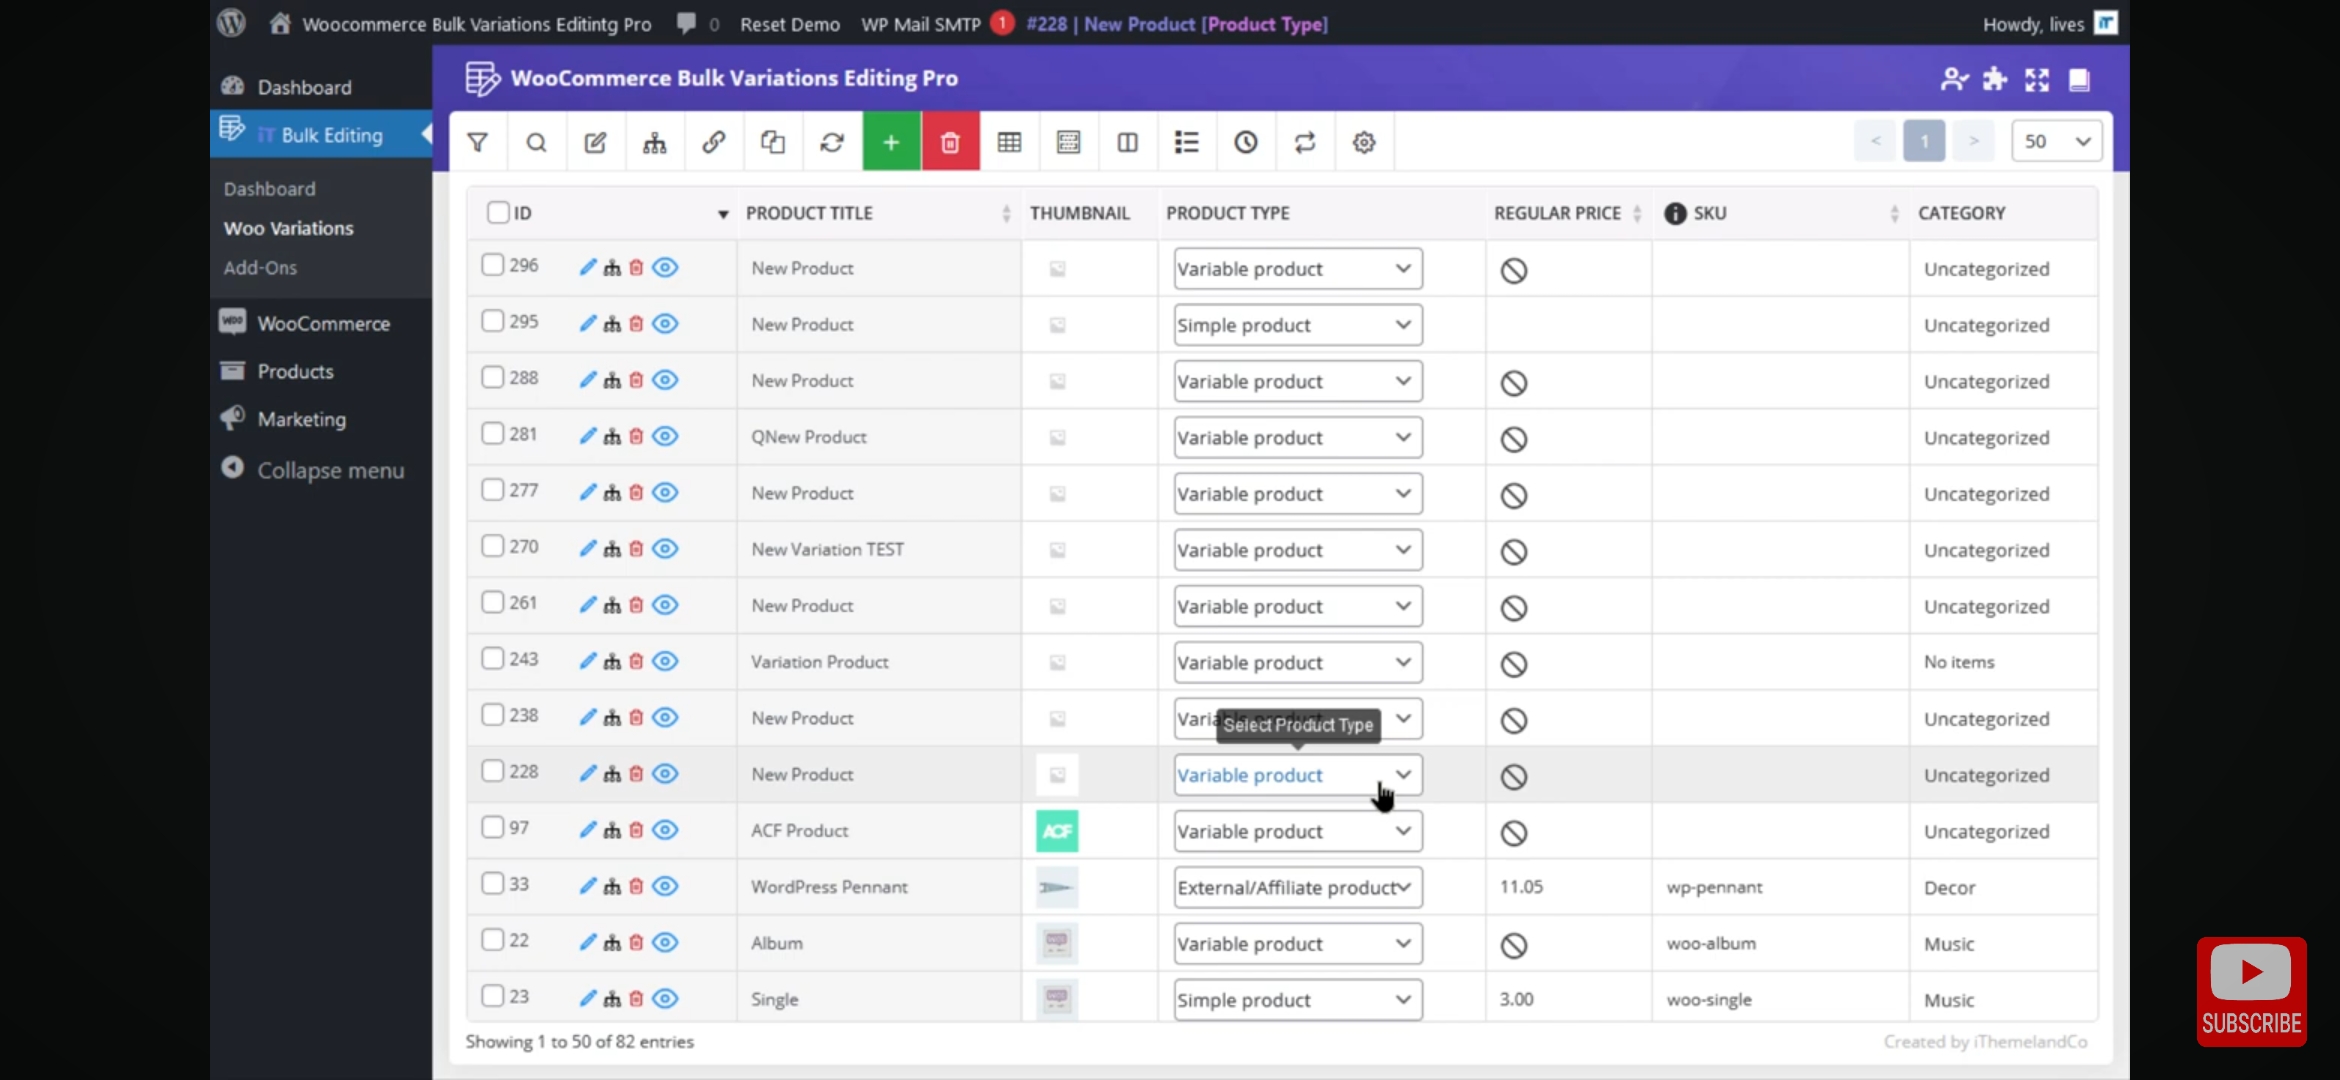Expand the 50 per-page dropdown

click(x=2056, y=142)
